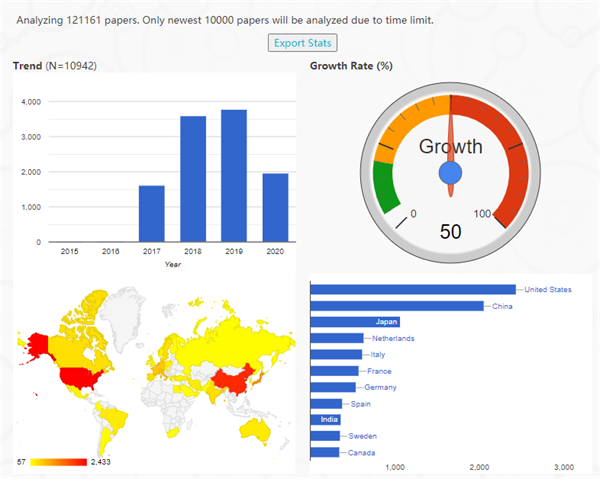Click the '2015' year axis label
This screenshot has width=600, height=479.
coord(69,251)
